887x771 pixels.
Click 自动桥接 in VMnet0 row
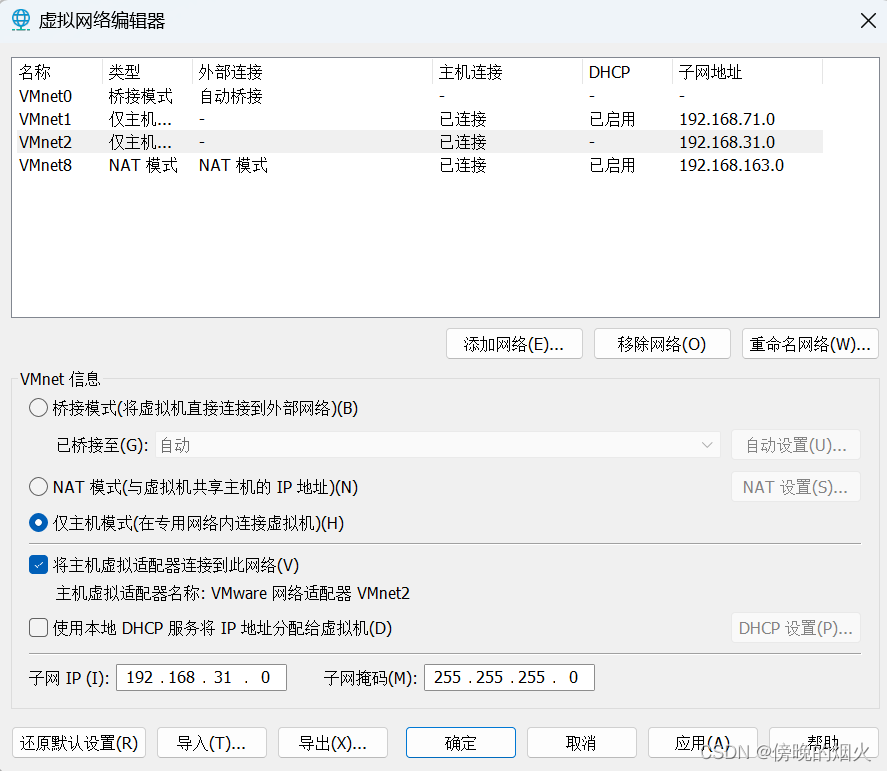[x=231, y=96]
